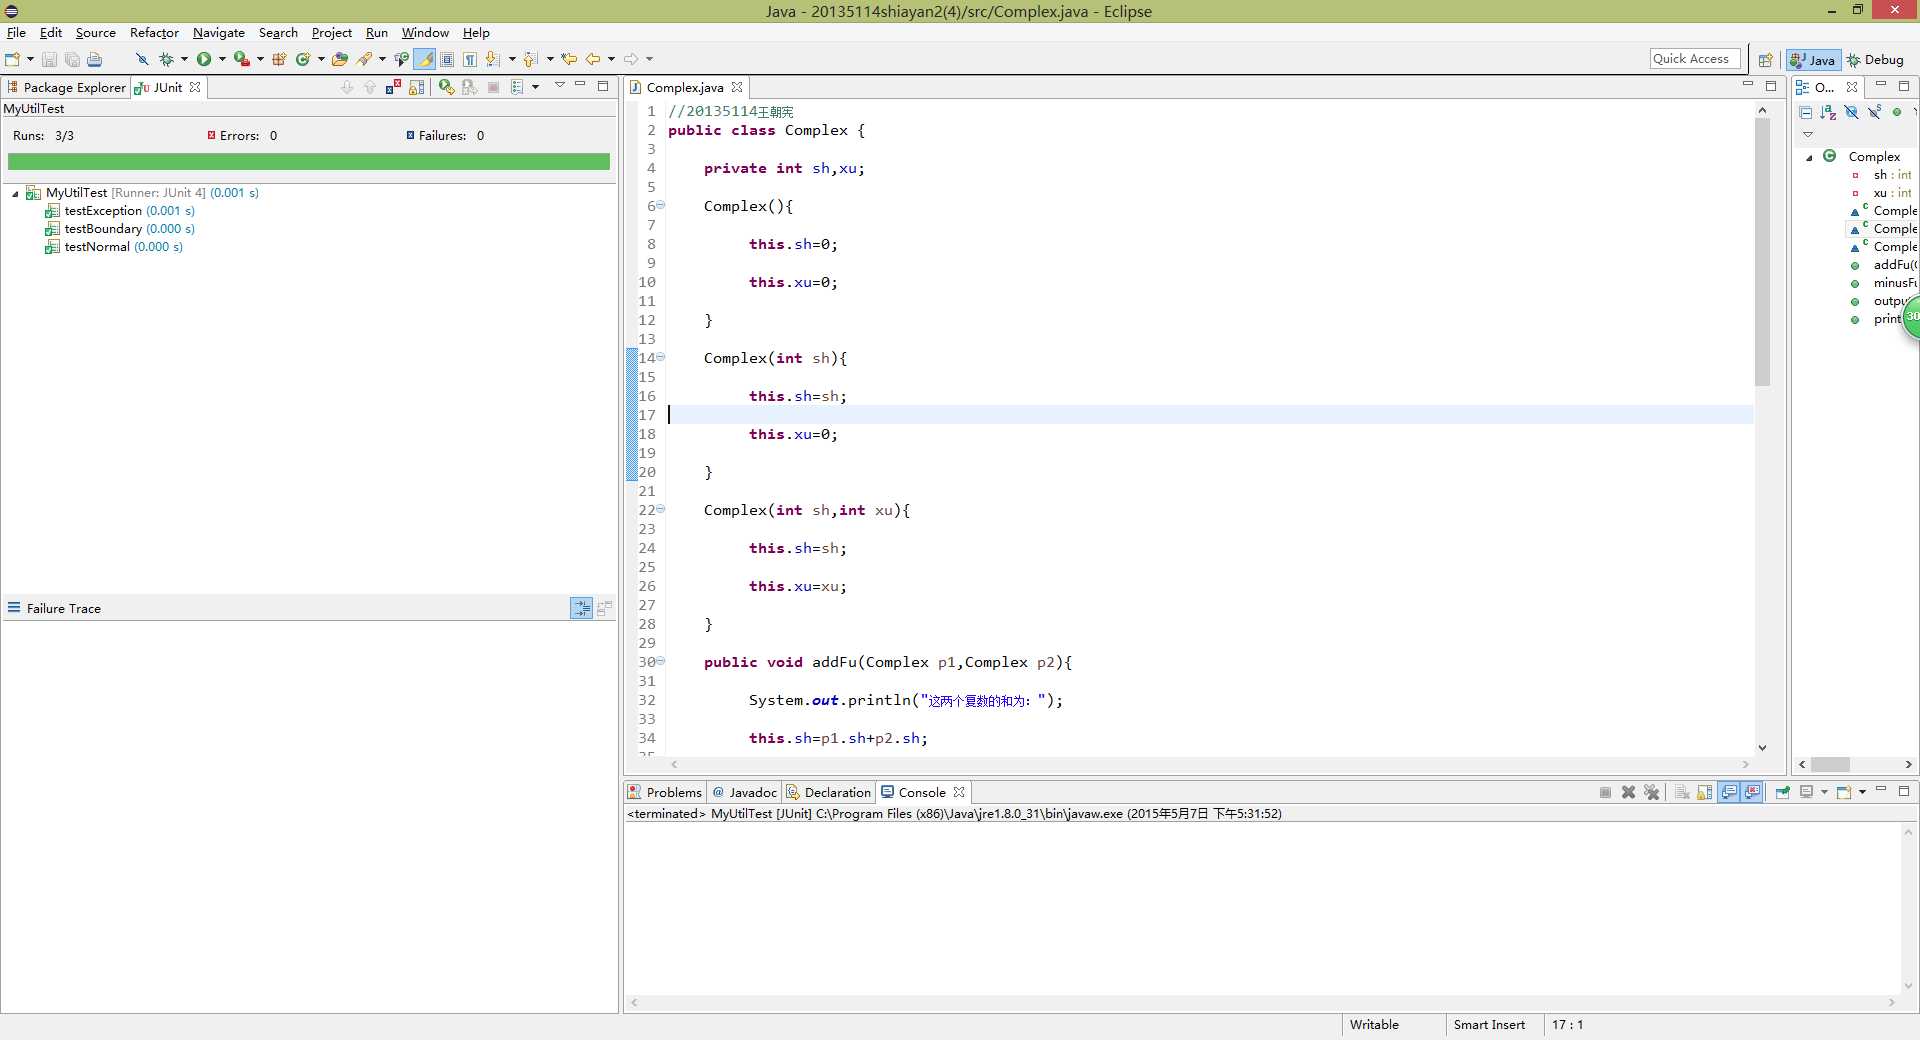Toggle Show Console When Standard Error Changes
Image resolution: width=1920 pixels, height=1040 pixels.
pyautogui.click(x=1752, y=792)
